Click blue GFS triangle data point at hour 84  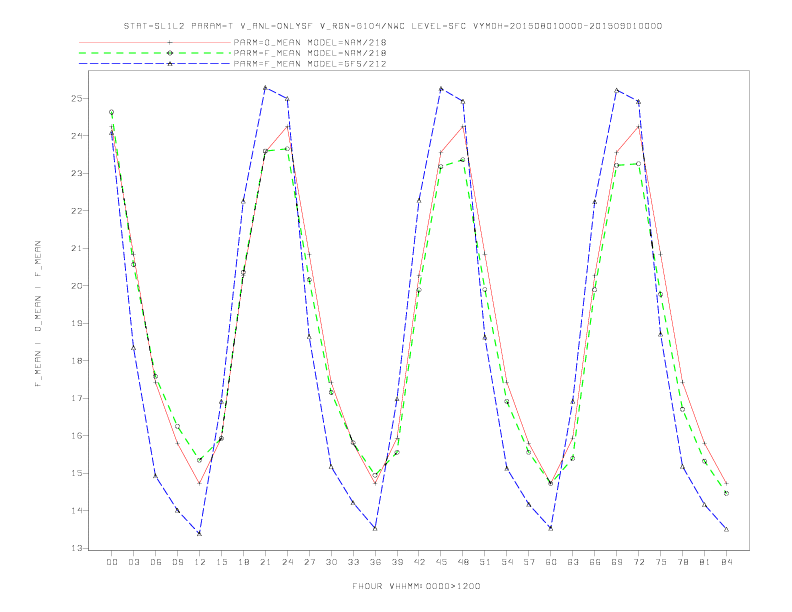click(x=726, y=529)
